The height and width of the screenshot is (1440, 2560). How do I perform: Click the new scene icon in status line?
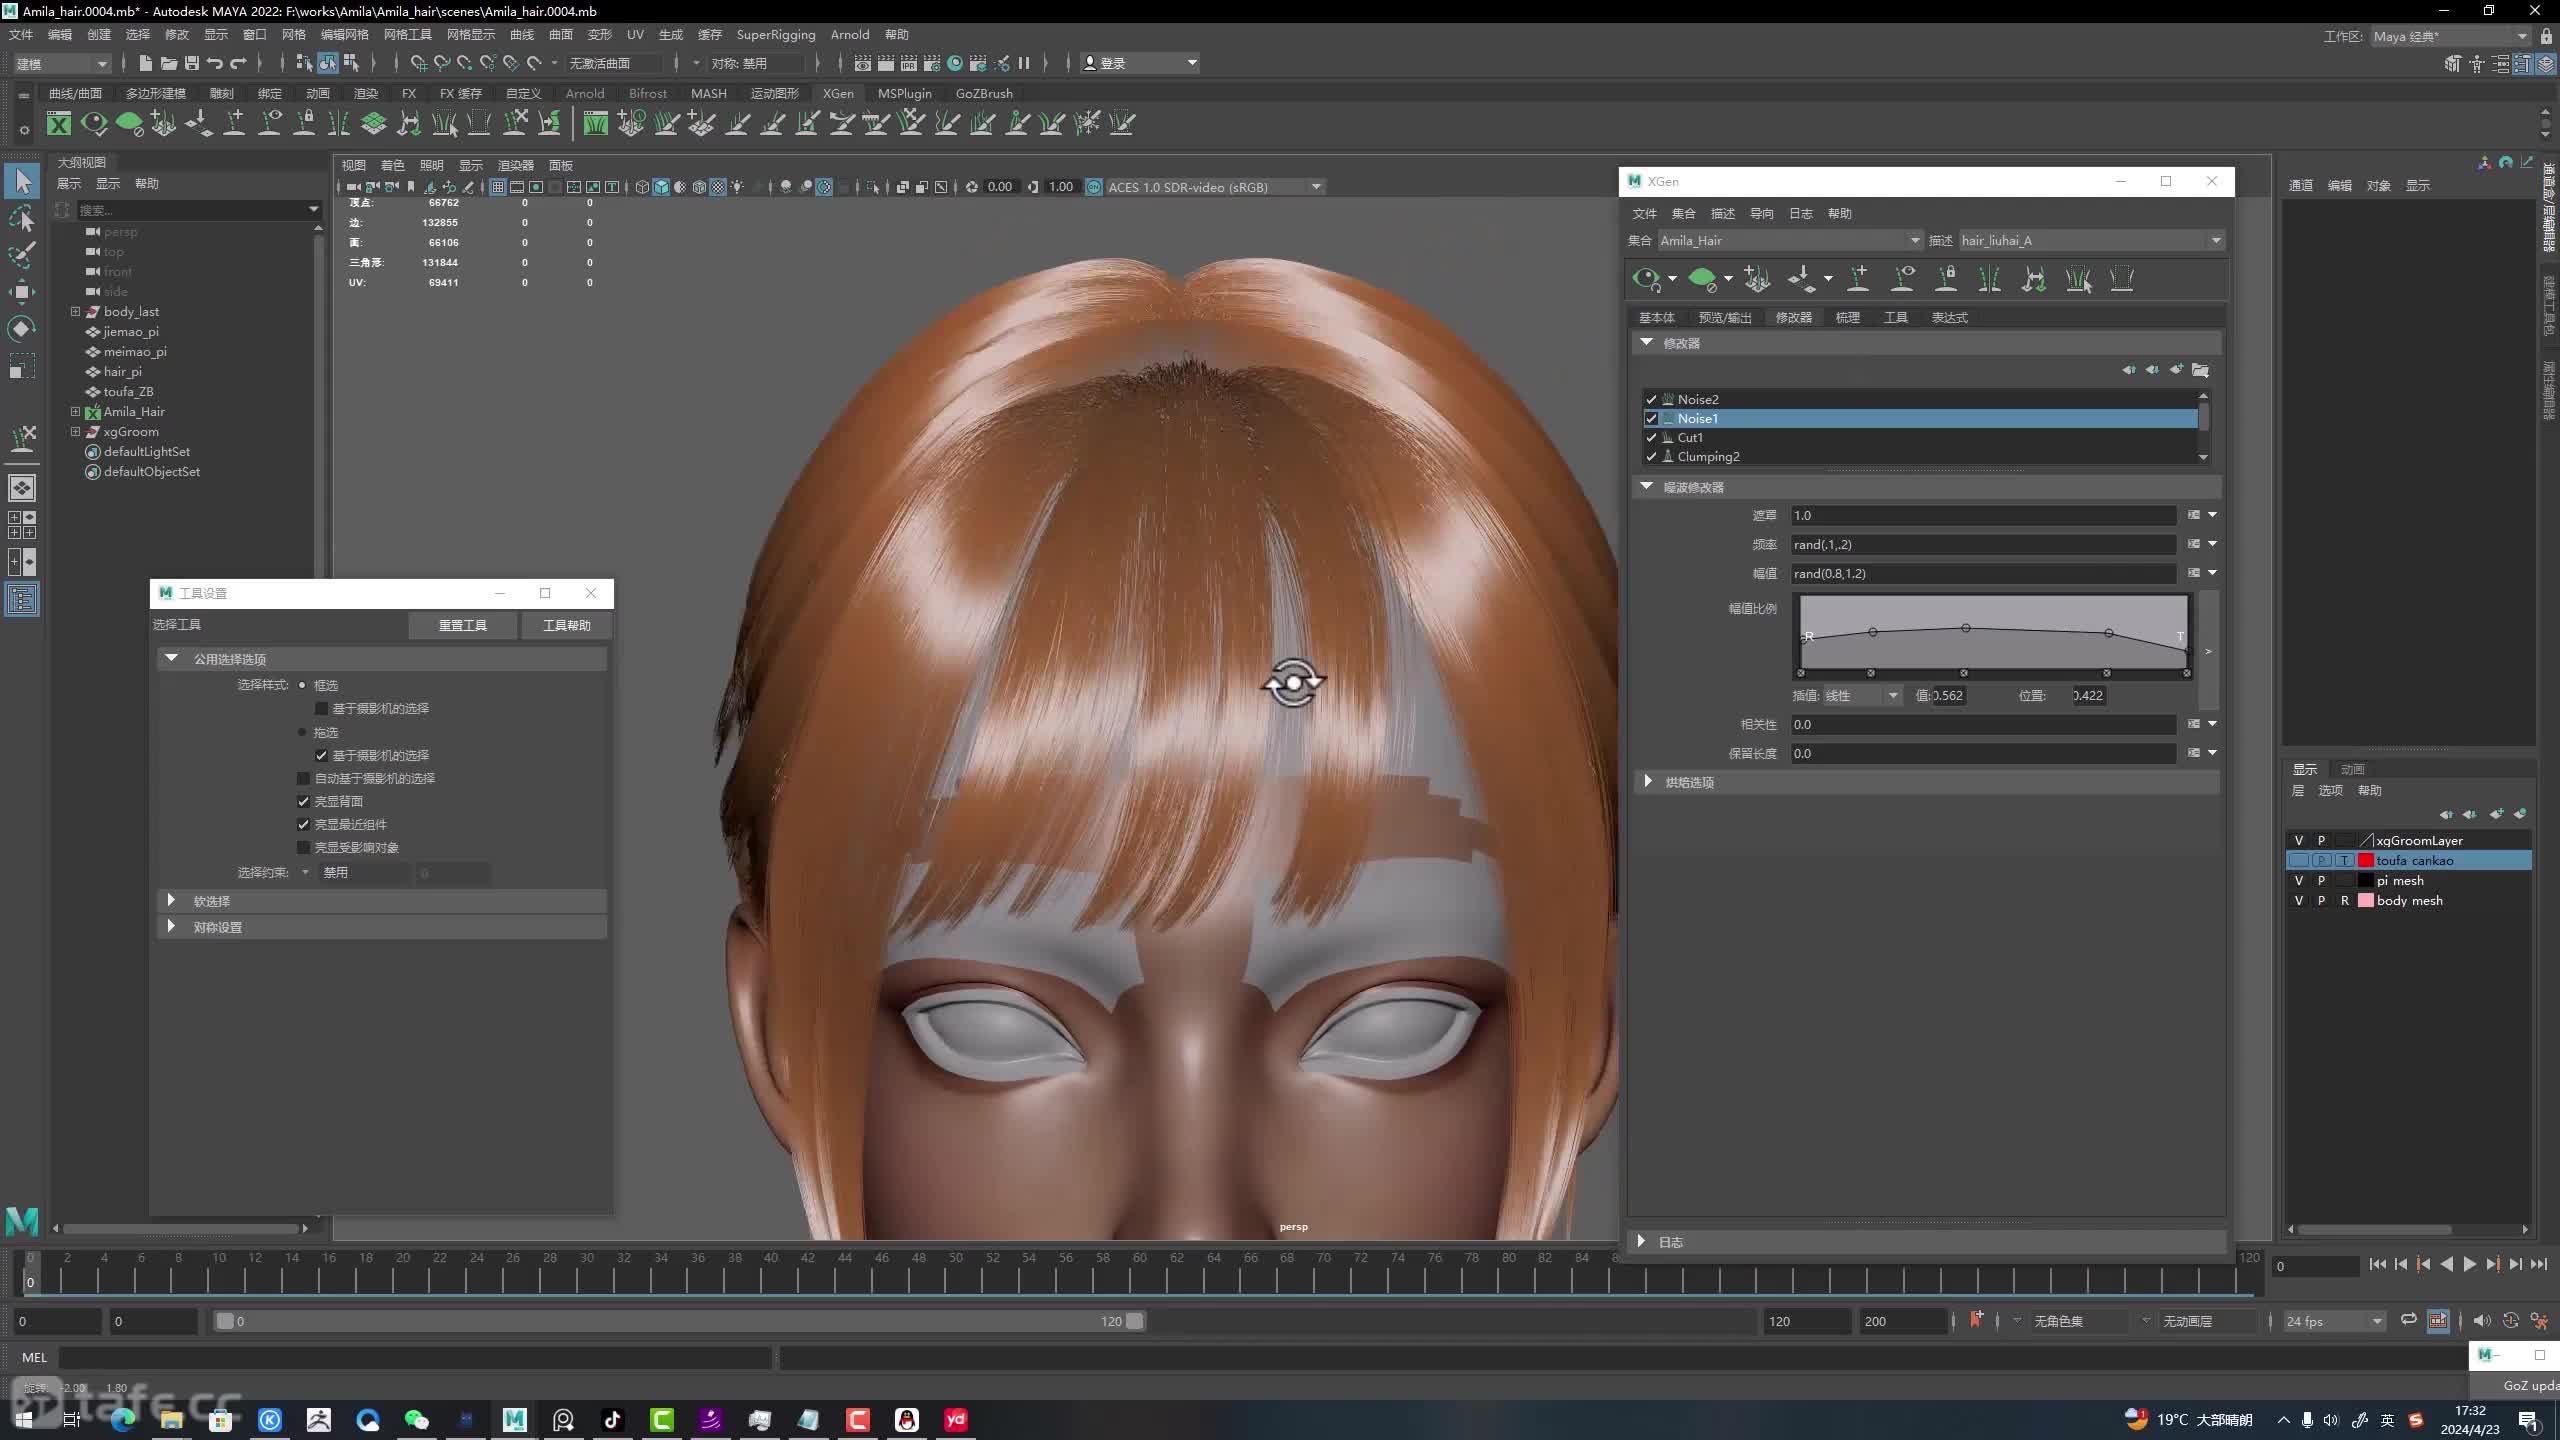click(x=145, y=63)
